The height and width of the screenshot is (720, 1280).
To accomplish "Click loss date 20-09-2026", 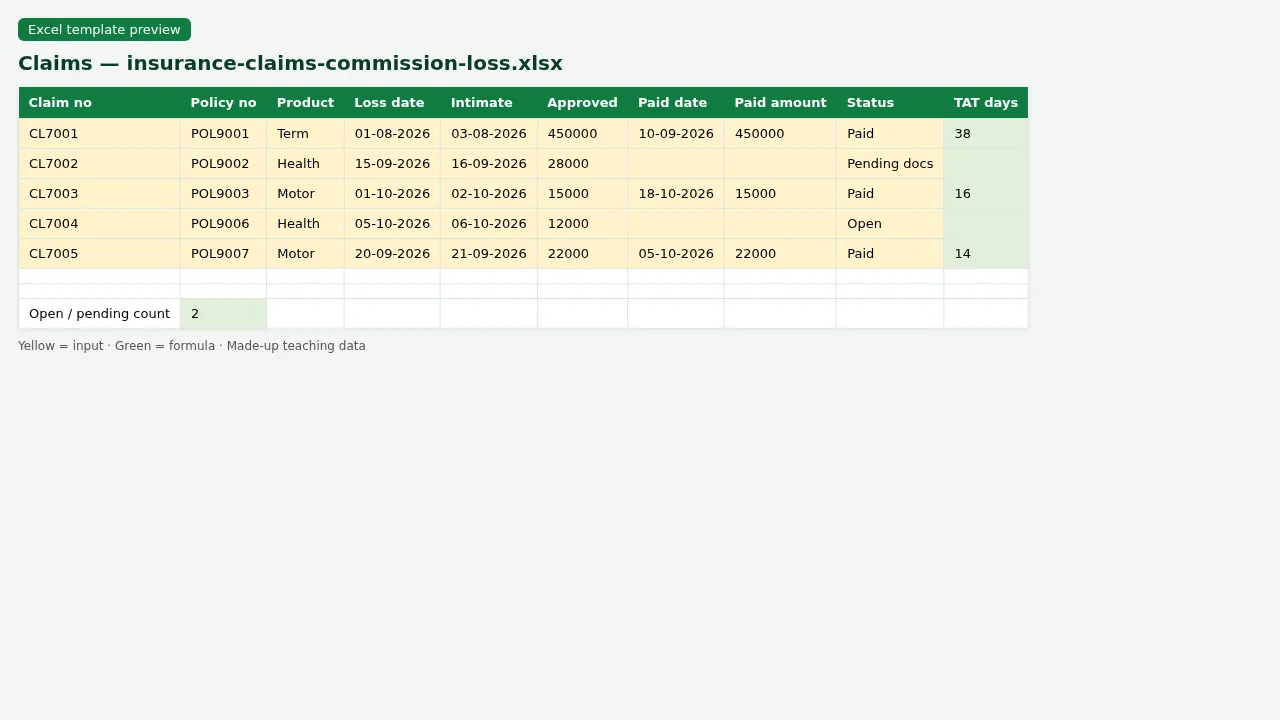I will point(392,254).
